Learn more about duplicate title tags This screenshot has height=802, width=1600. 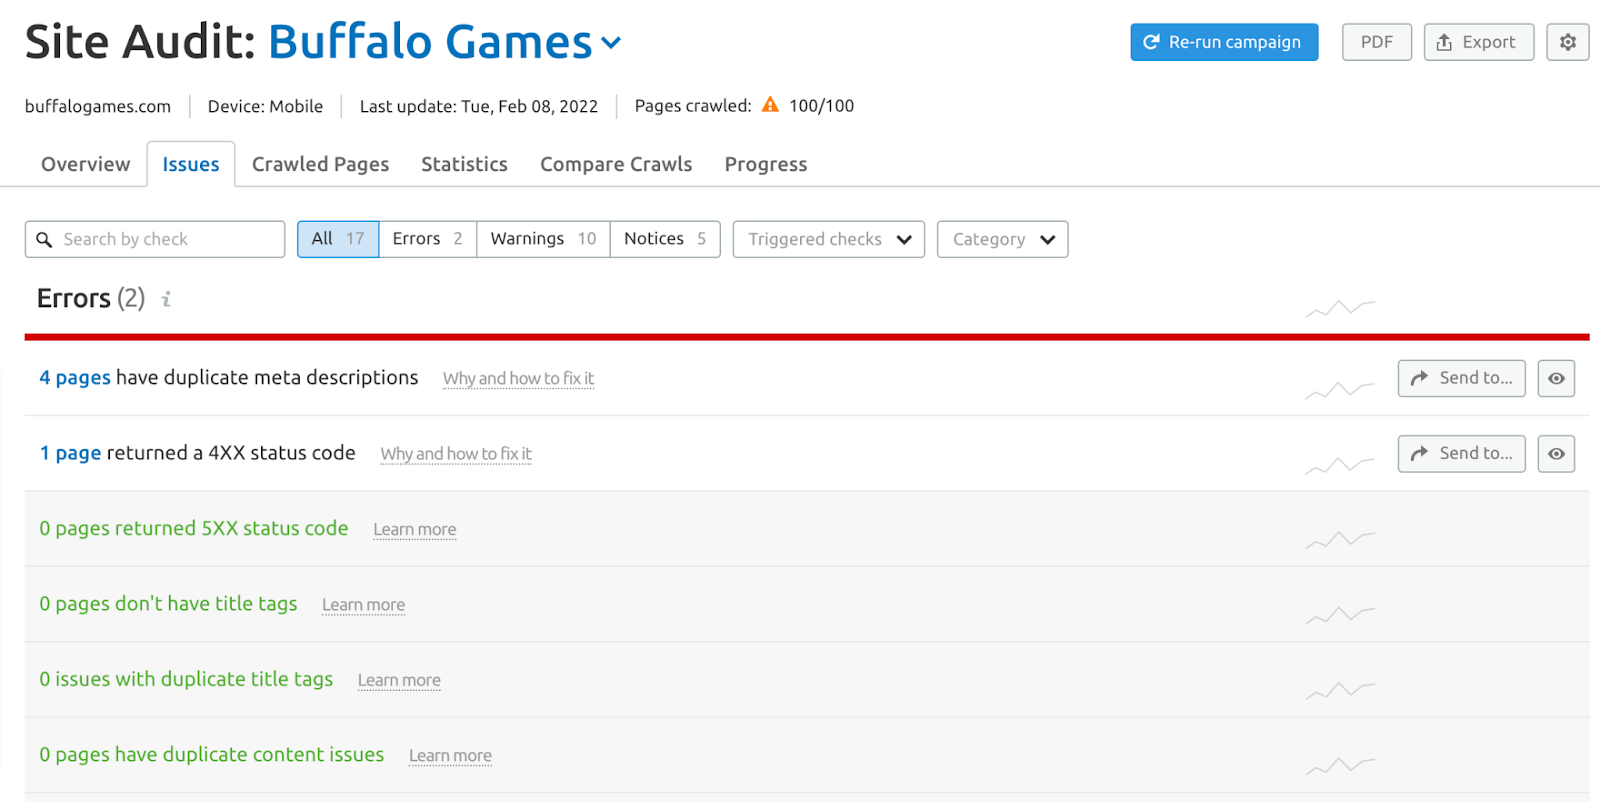tap(399, 680)
